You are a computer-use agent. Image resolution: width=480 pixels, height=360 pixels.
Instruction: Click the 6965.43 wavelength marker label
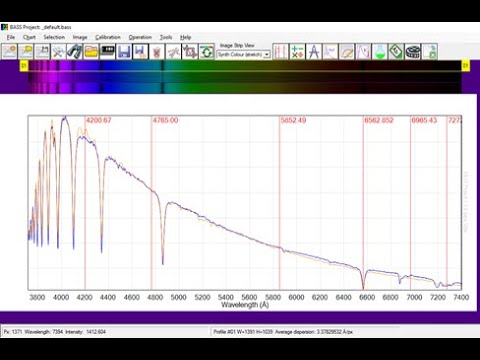click(x=424, y=120)
